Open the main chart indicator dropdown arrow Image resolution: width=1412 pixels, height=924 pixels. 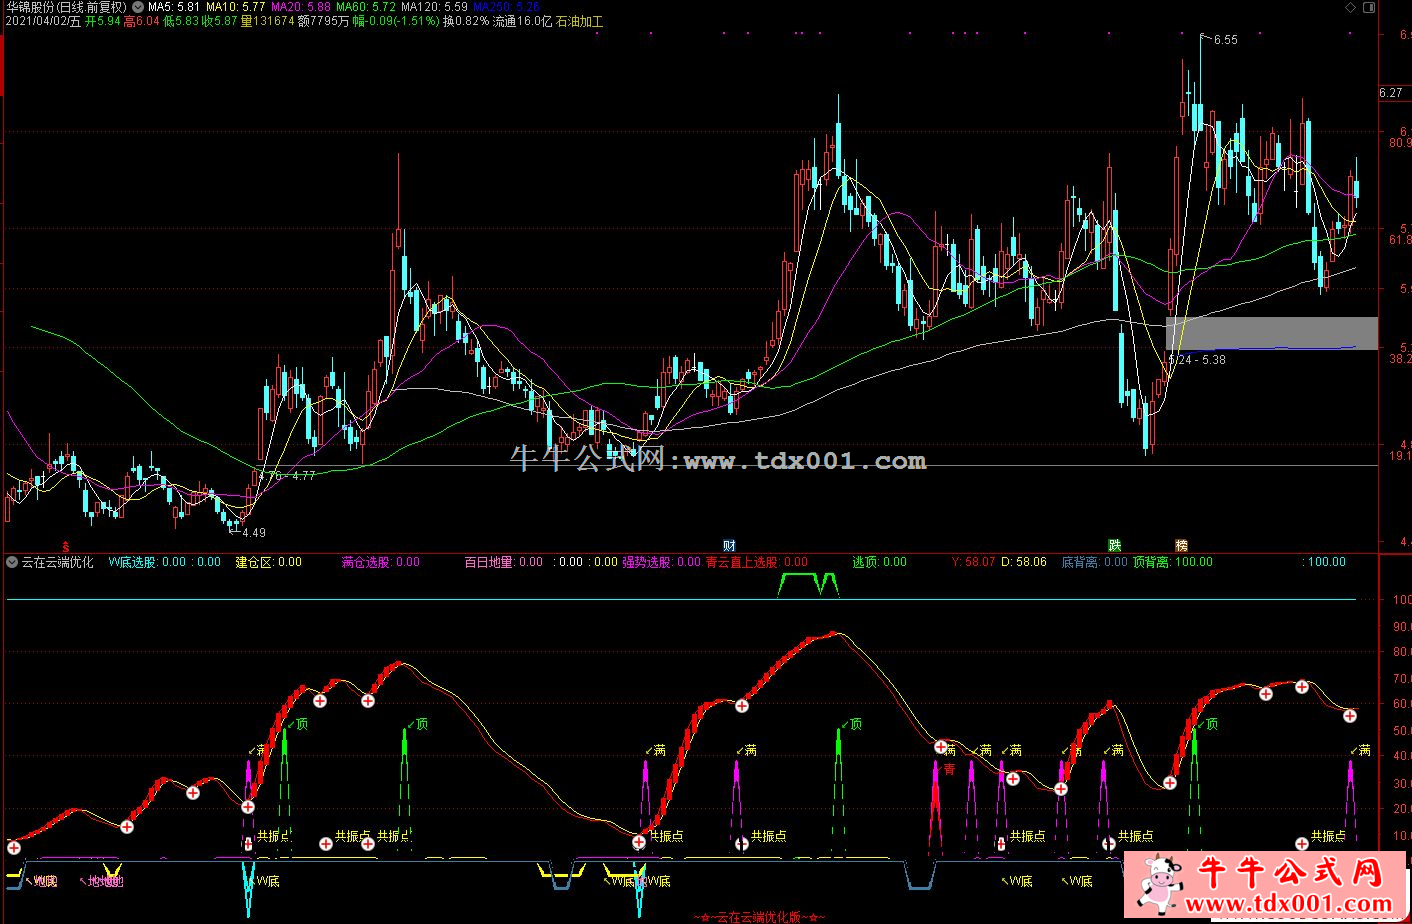click(137, 7)
